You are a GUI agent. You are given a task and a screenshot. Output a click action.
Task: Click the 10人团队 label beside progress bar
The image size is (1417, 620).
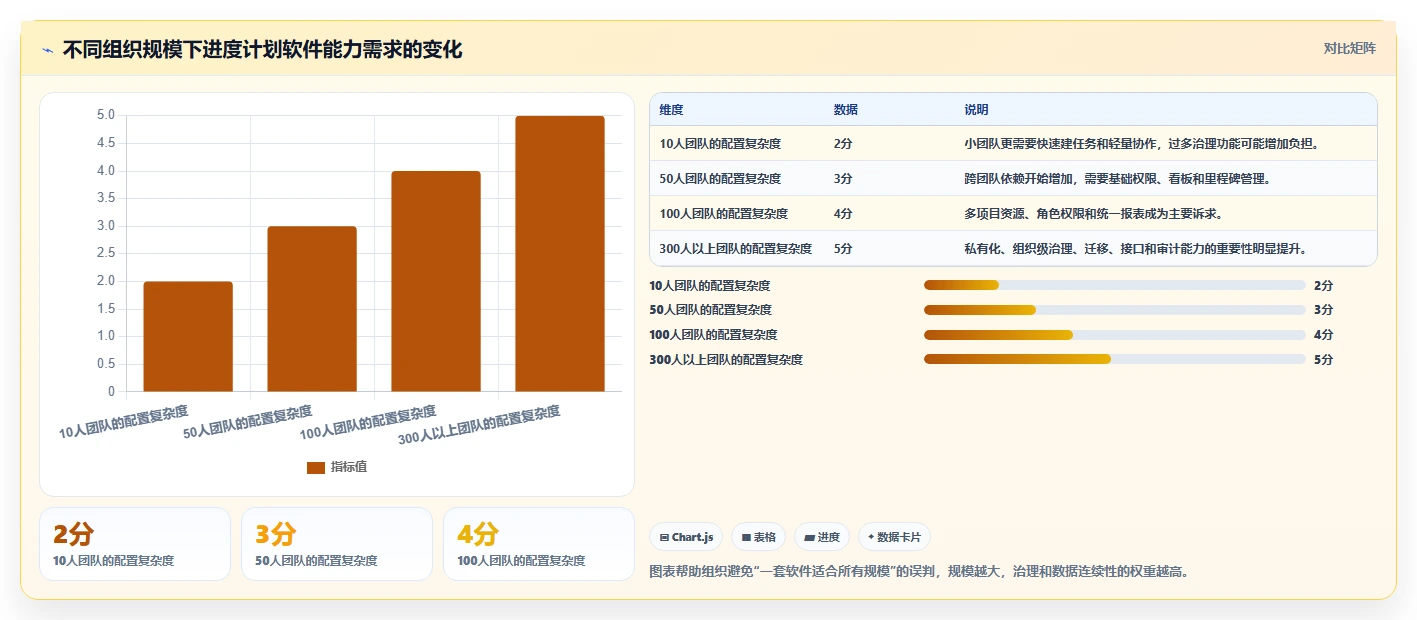click(x=710, y=286)
